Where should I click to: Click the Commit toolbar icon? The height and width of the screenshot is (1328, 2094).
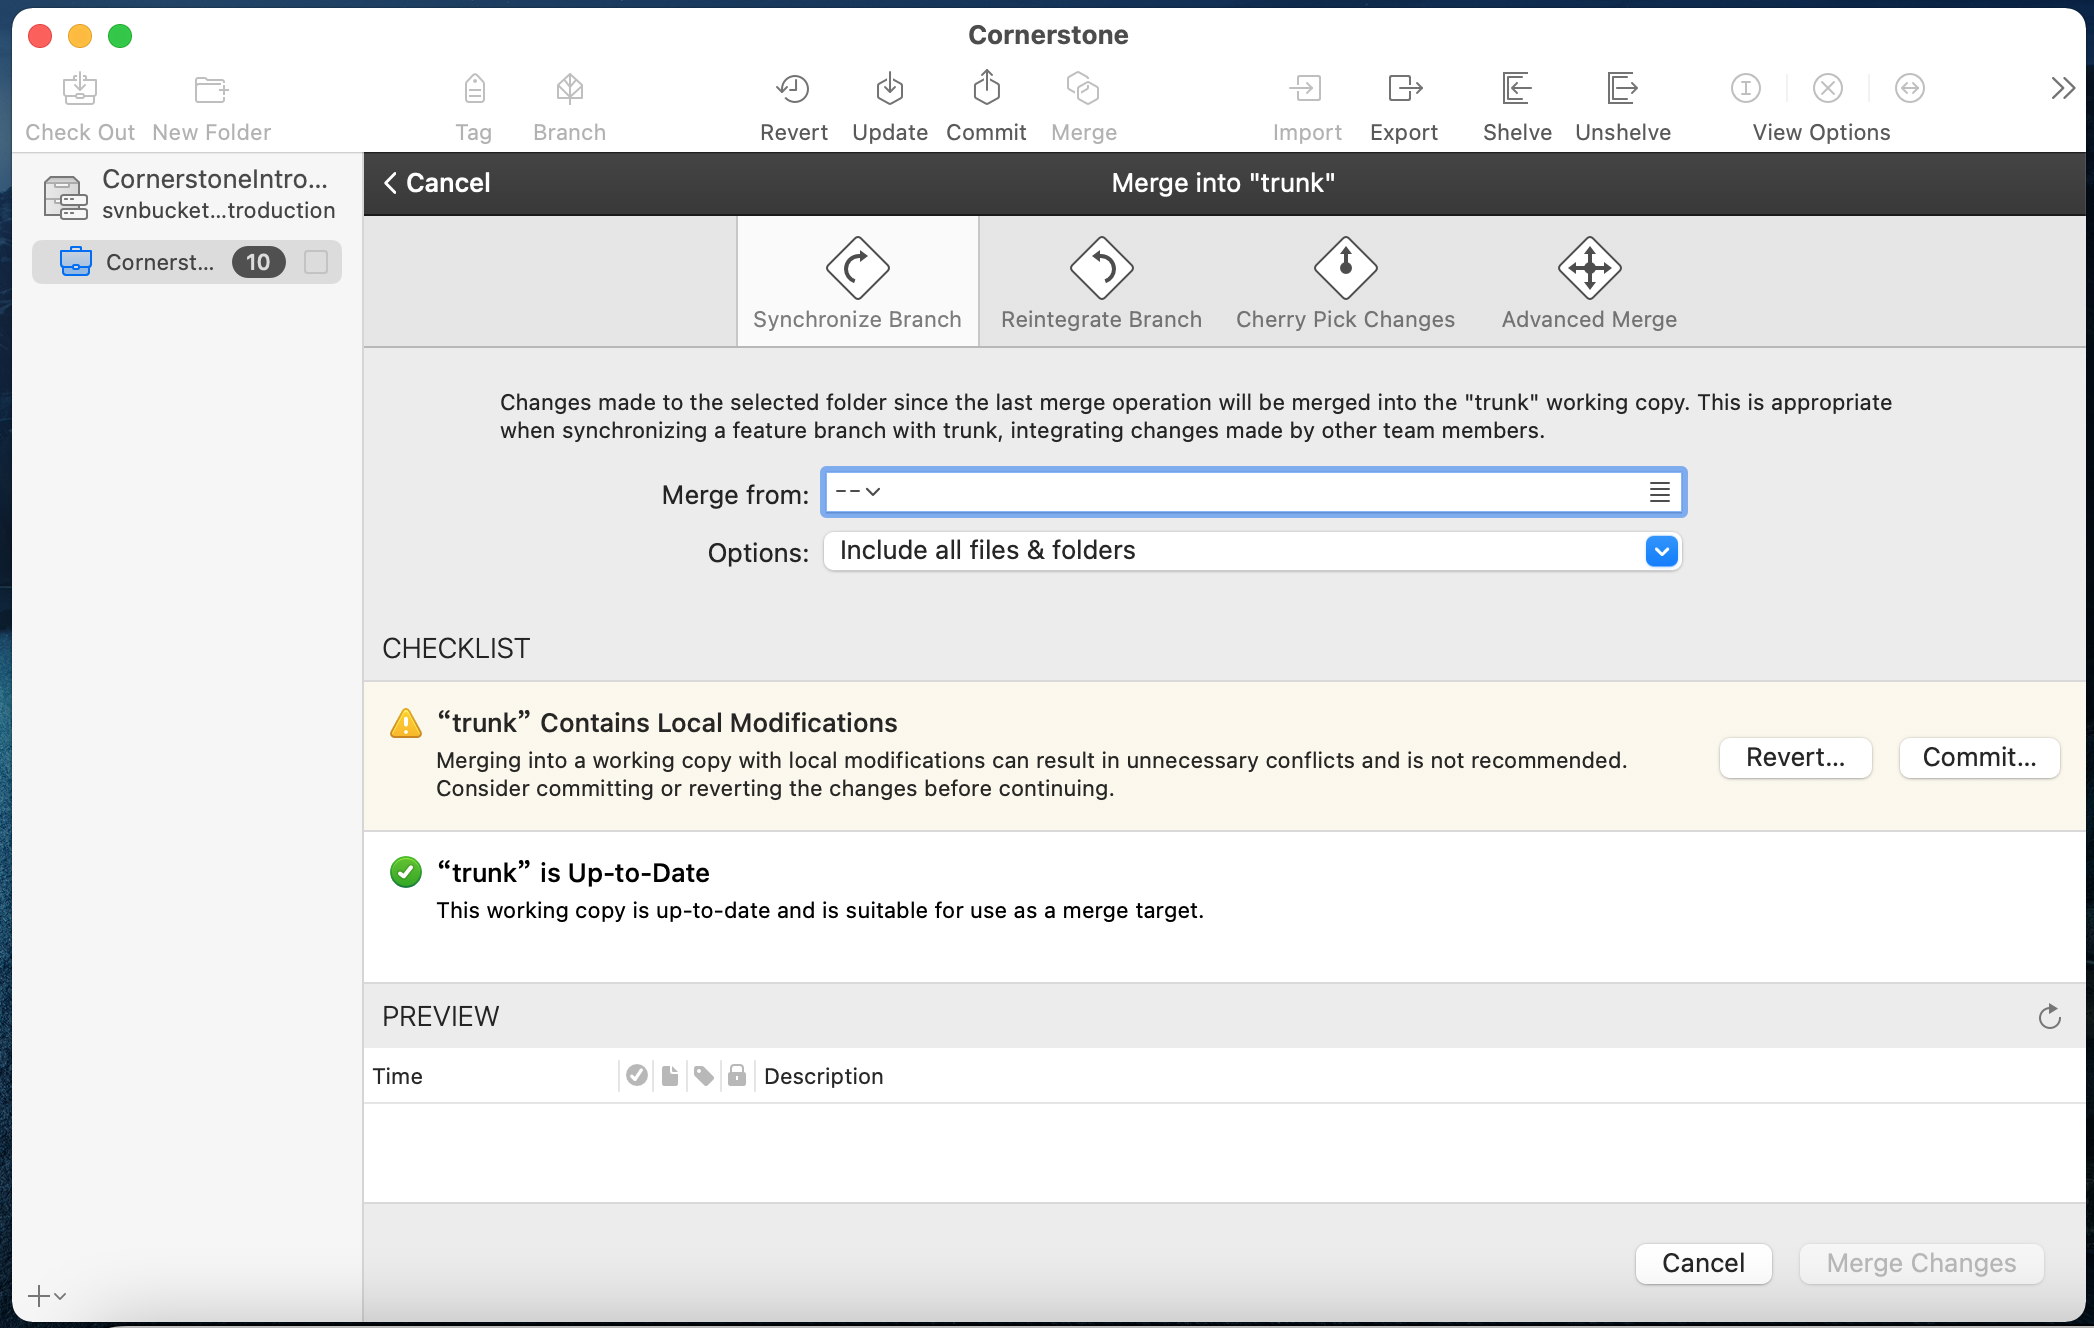[x=987, y=88]
